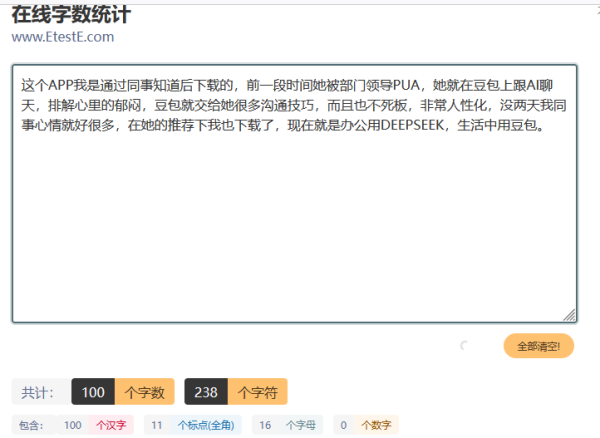Open the www.EtestE.com link
This screenshot has height=438, width=600.
click(63, 37)
